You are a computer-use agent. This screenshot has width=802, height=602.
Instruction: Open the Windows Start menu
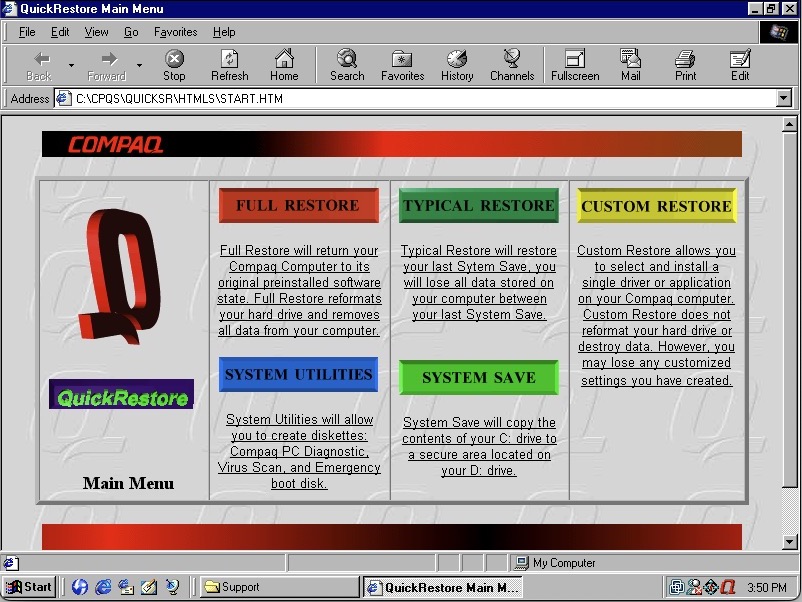point(29,587)
